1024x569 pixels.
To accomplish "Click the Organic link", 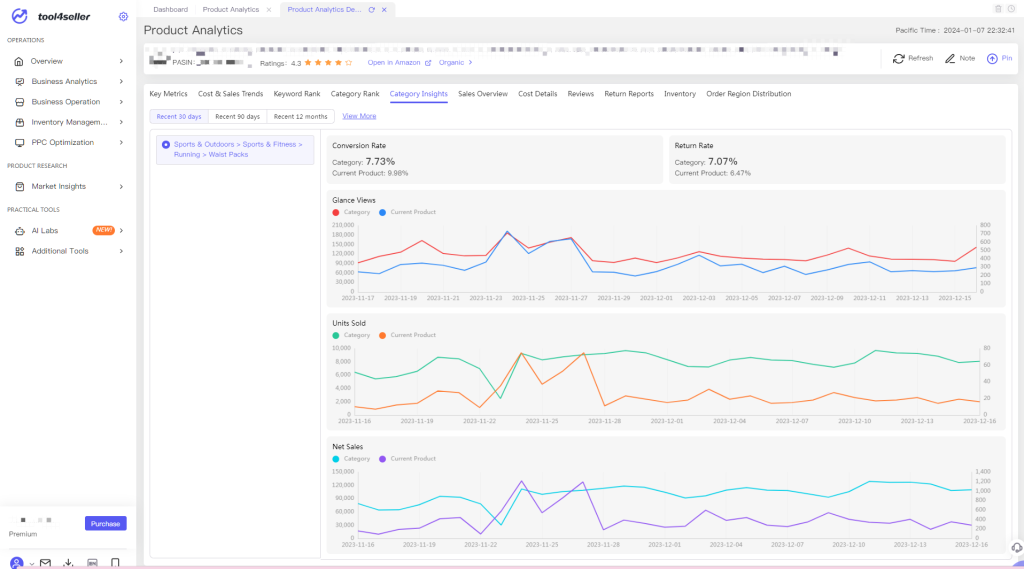I will pos(451,63).
